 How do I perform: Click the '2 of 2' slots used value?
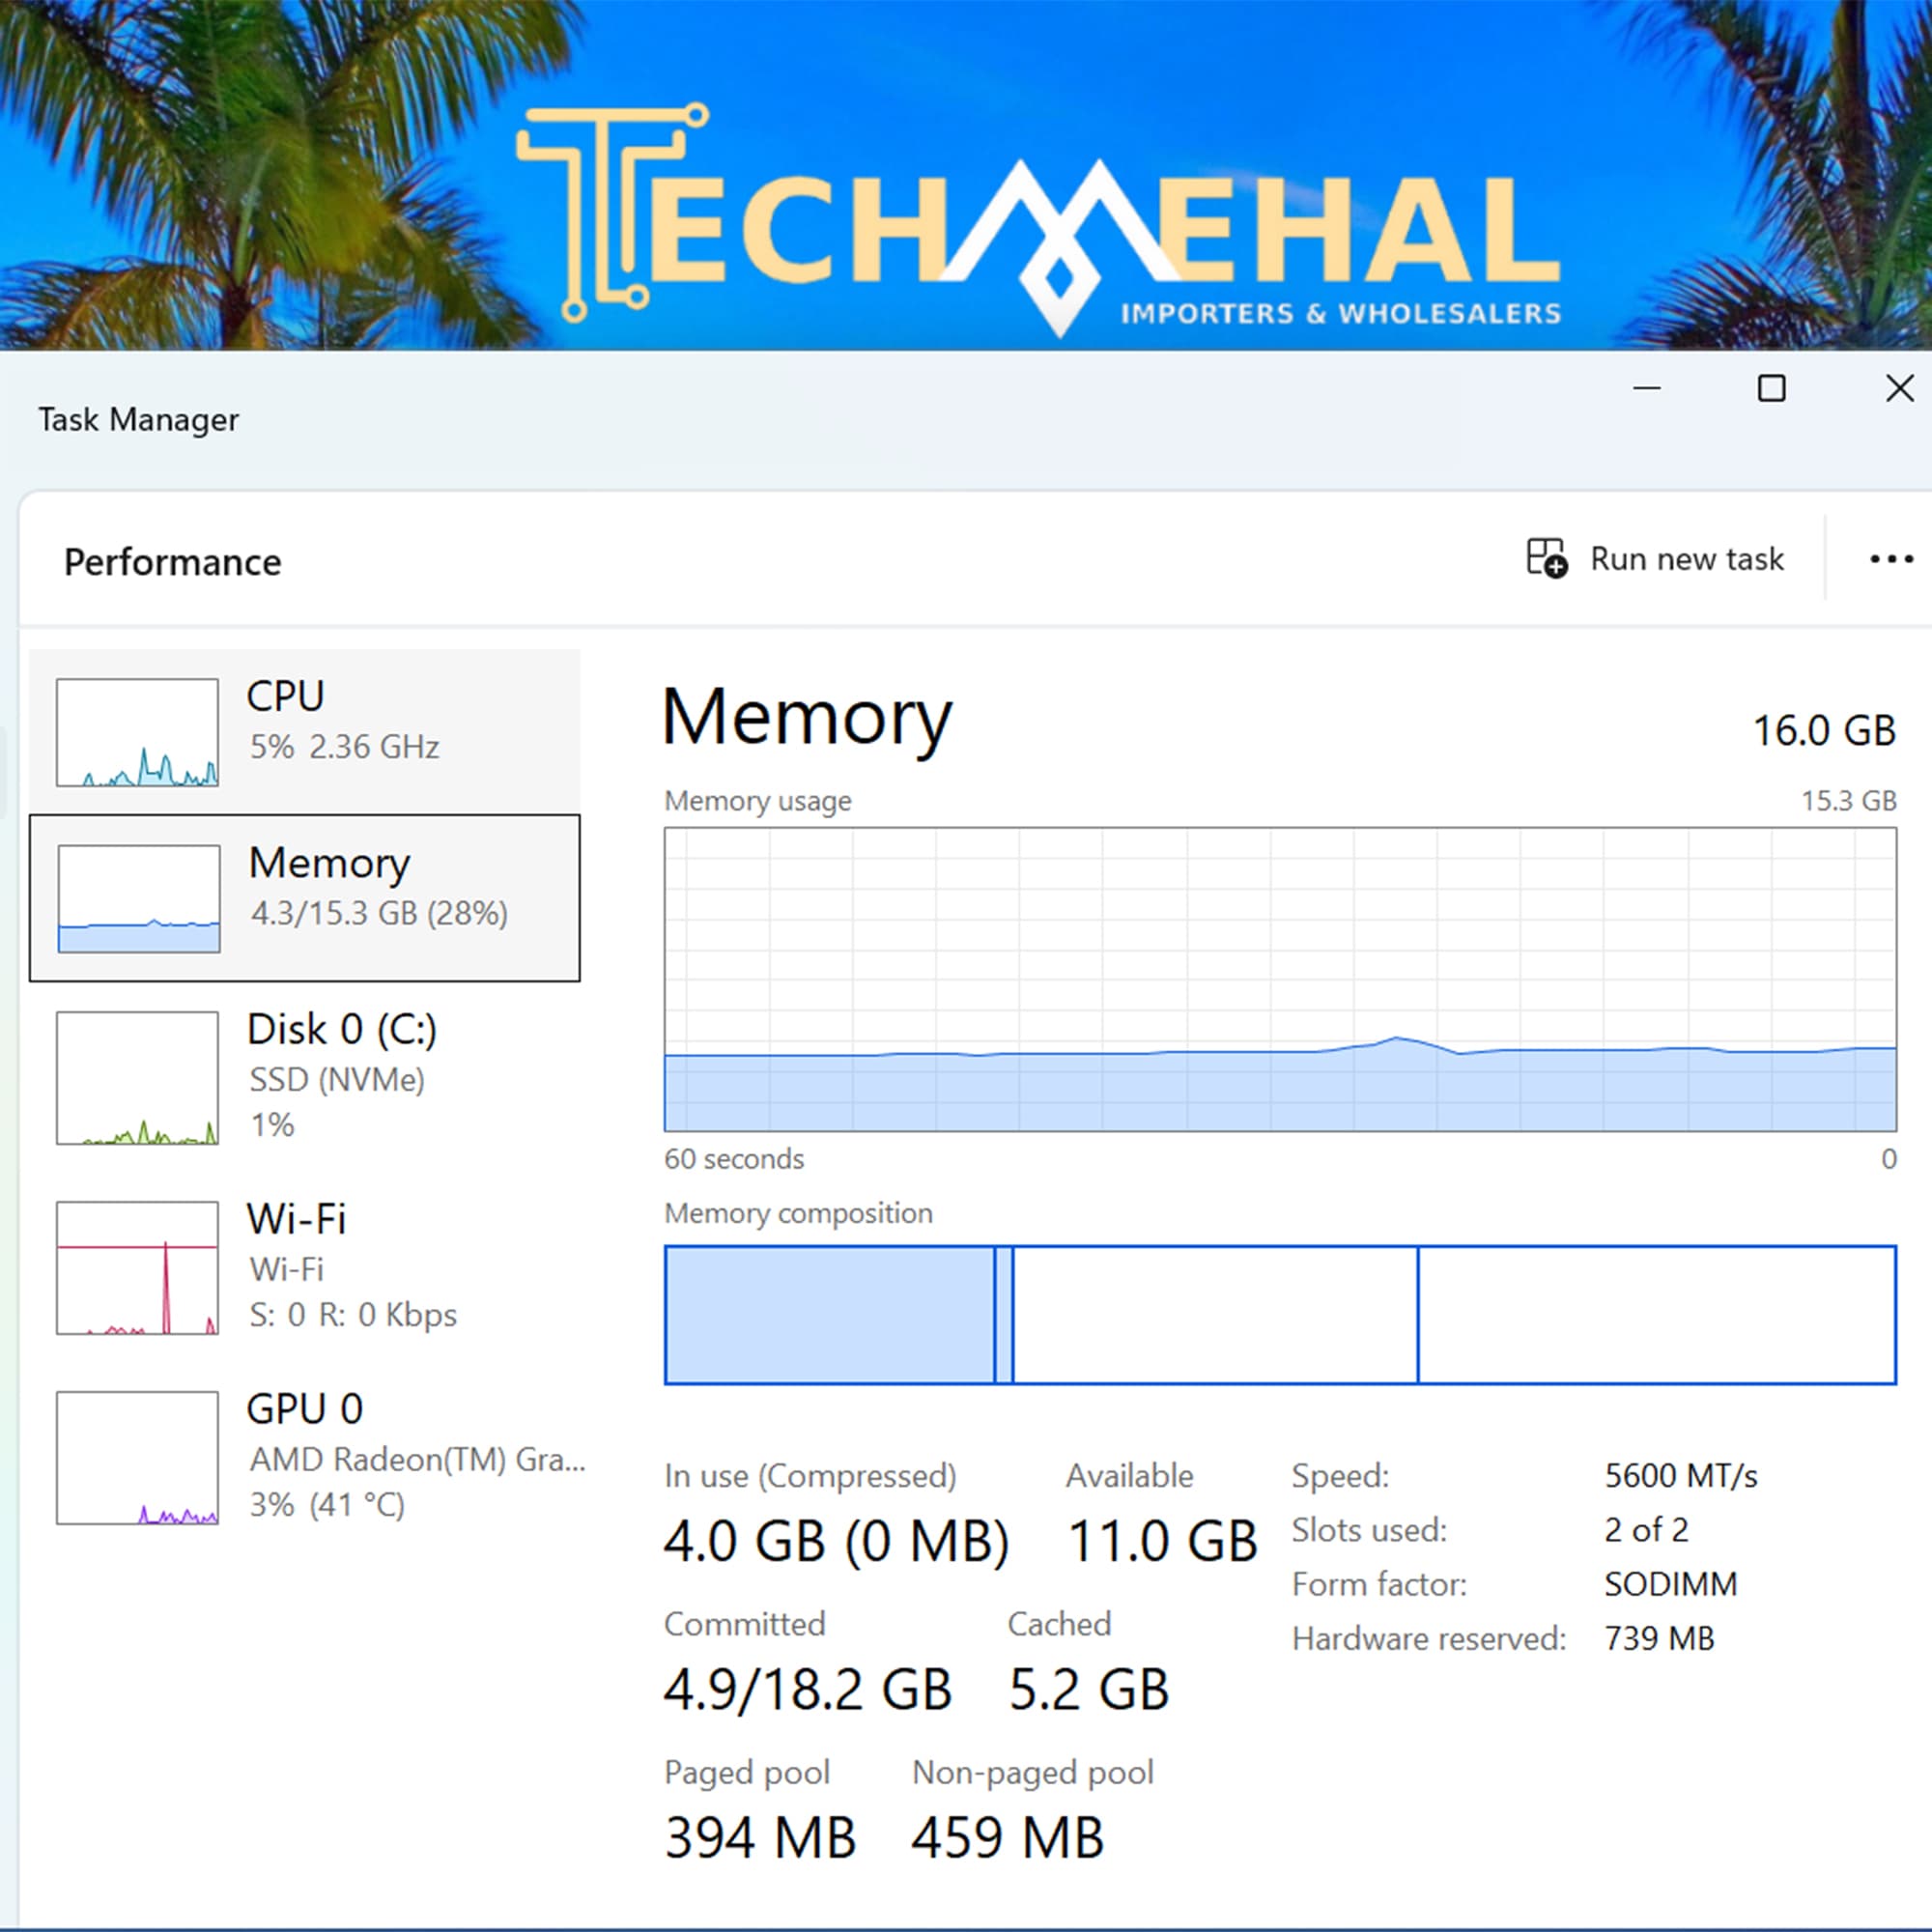1646,1529
